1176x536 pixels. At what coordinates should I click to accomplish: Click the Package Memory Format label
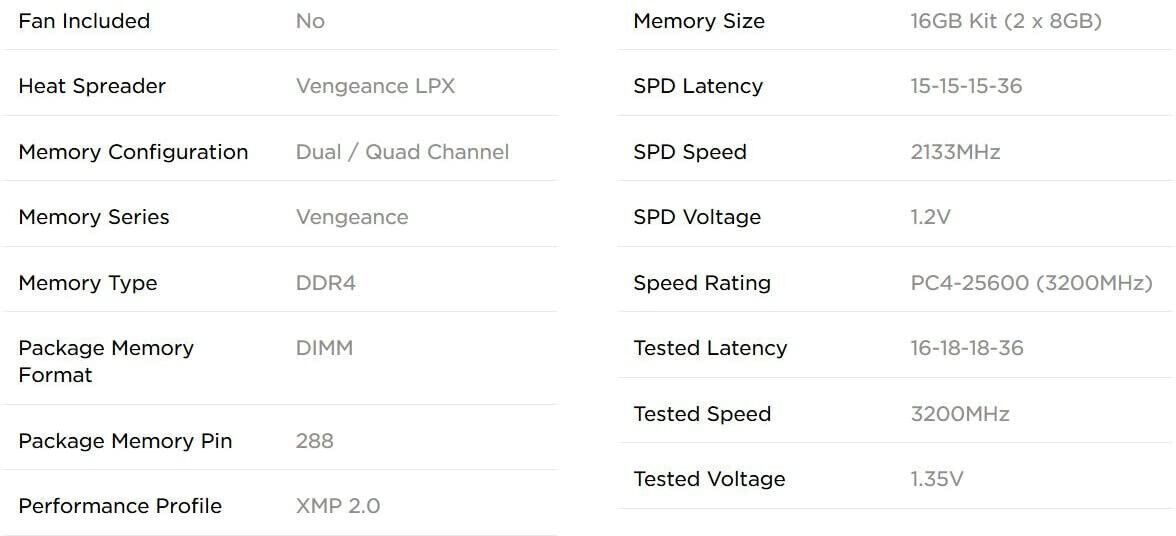tap(105, 361)
